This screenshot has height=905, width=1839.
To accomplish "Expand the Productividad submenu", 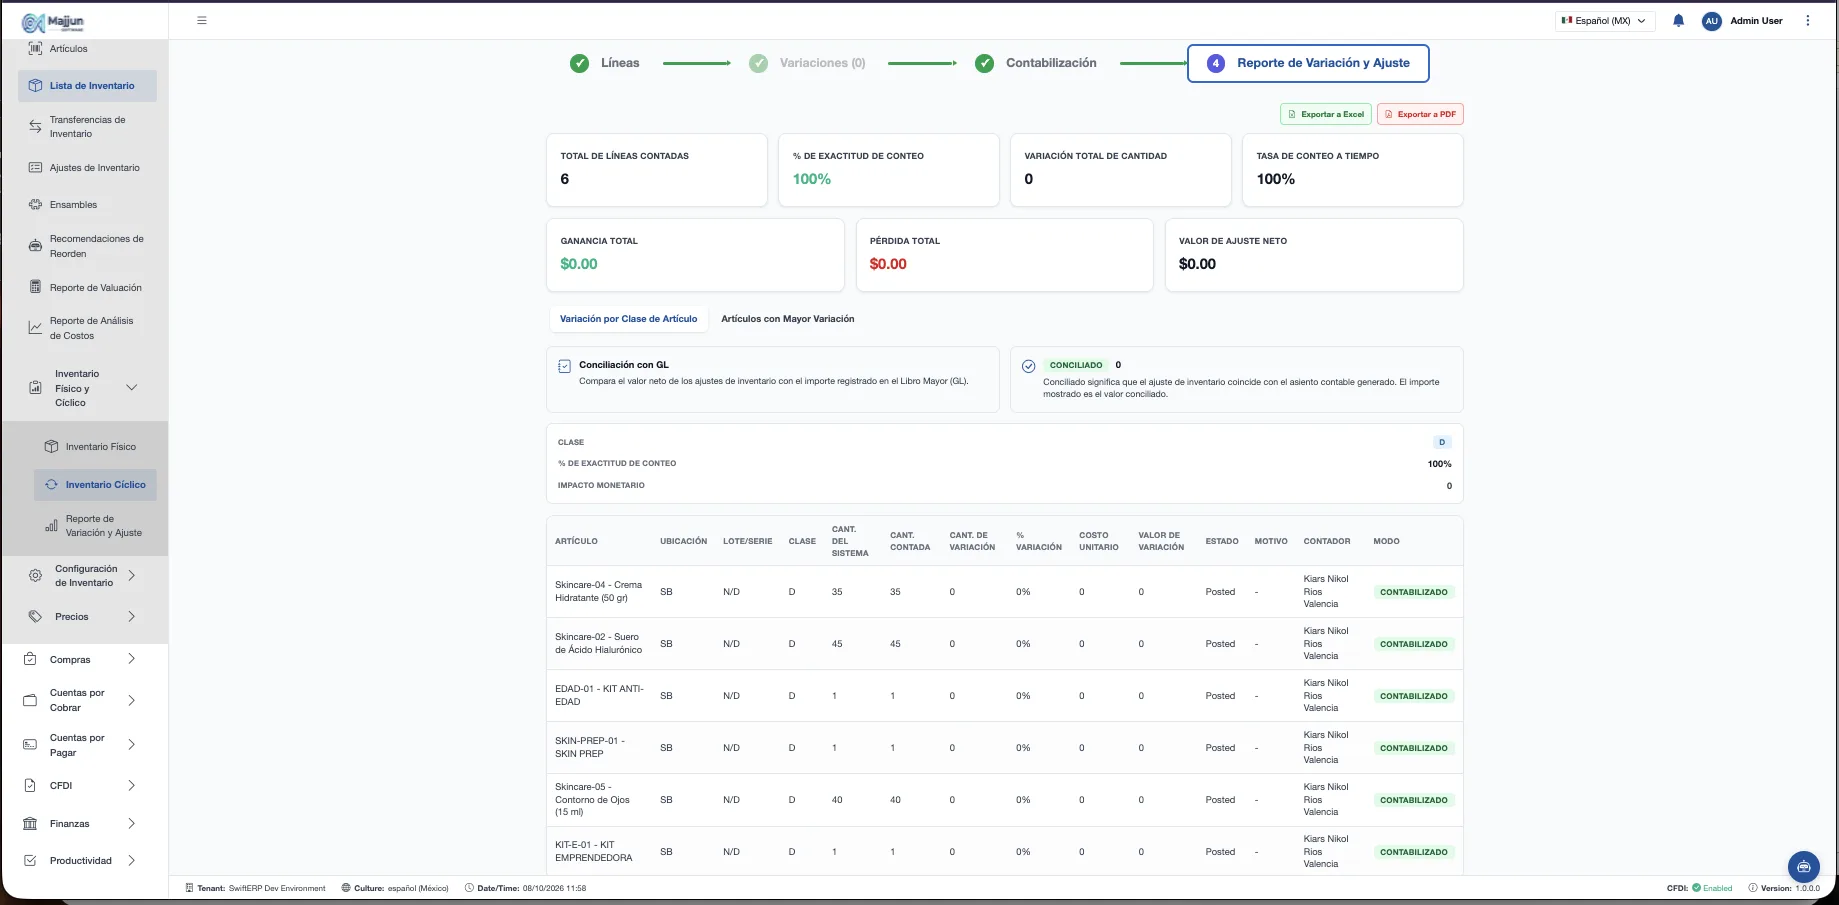I will click(x=131, y=861).
